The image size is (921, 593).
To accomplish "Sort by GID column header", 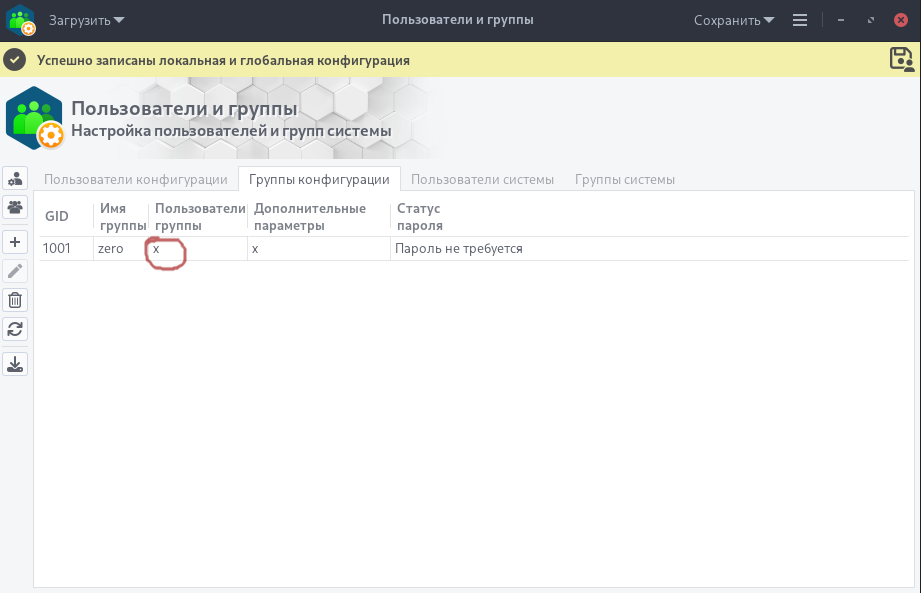I will (57, 217).
